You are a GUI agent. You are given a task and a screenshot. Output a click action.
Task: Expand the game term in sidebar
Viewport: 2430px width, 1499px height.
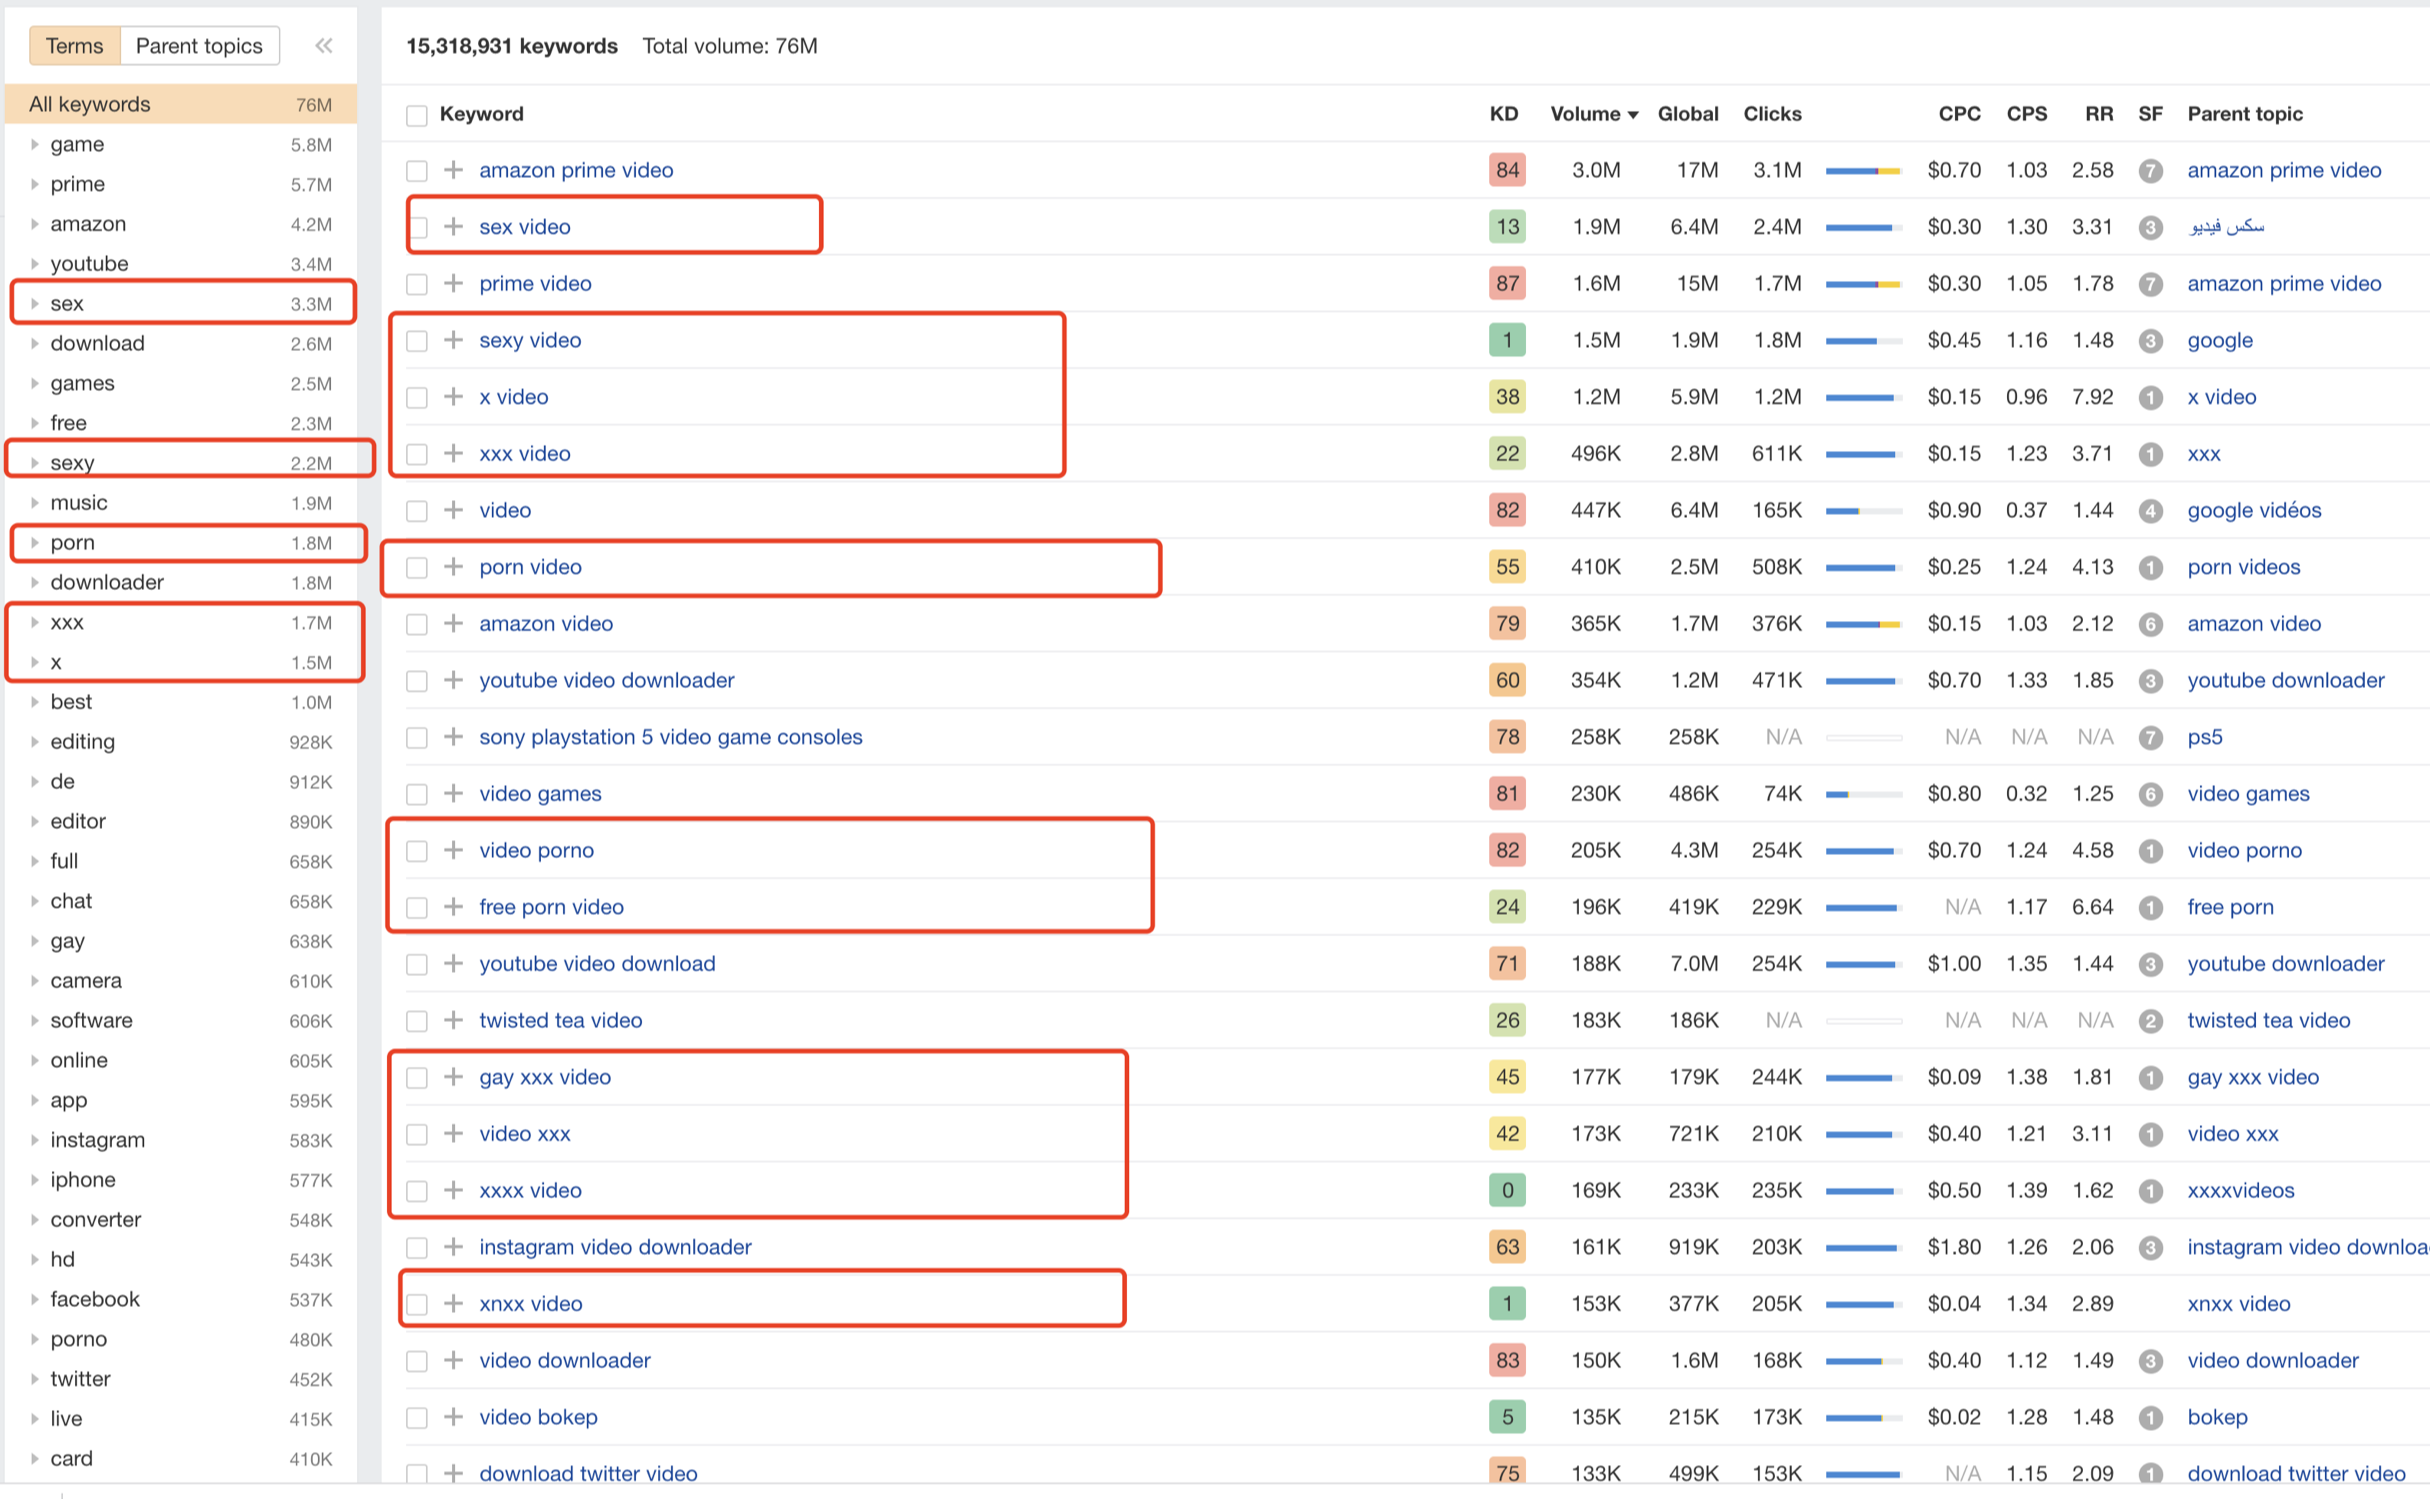click(35, 145)
